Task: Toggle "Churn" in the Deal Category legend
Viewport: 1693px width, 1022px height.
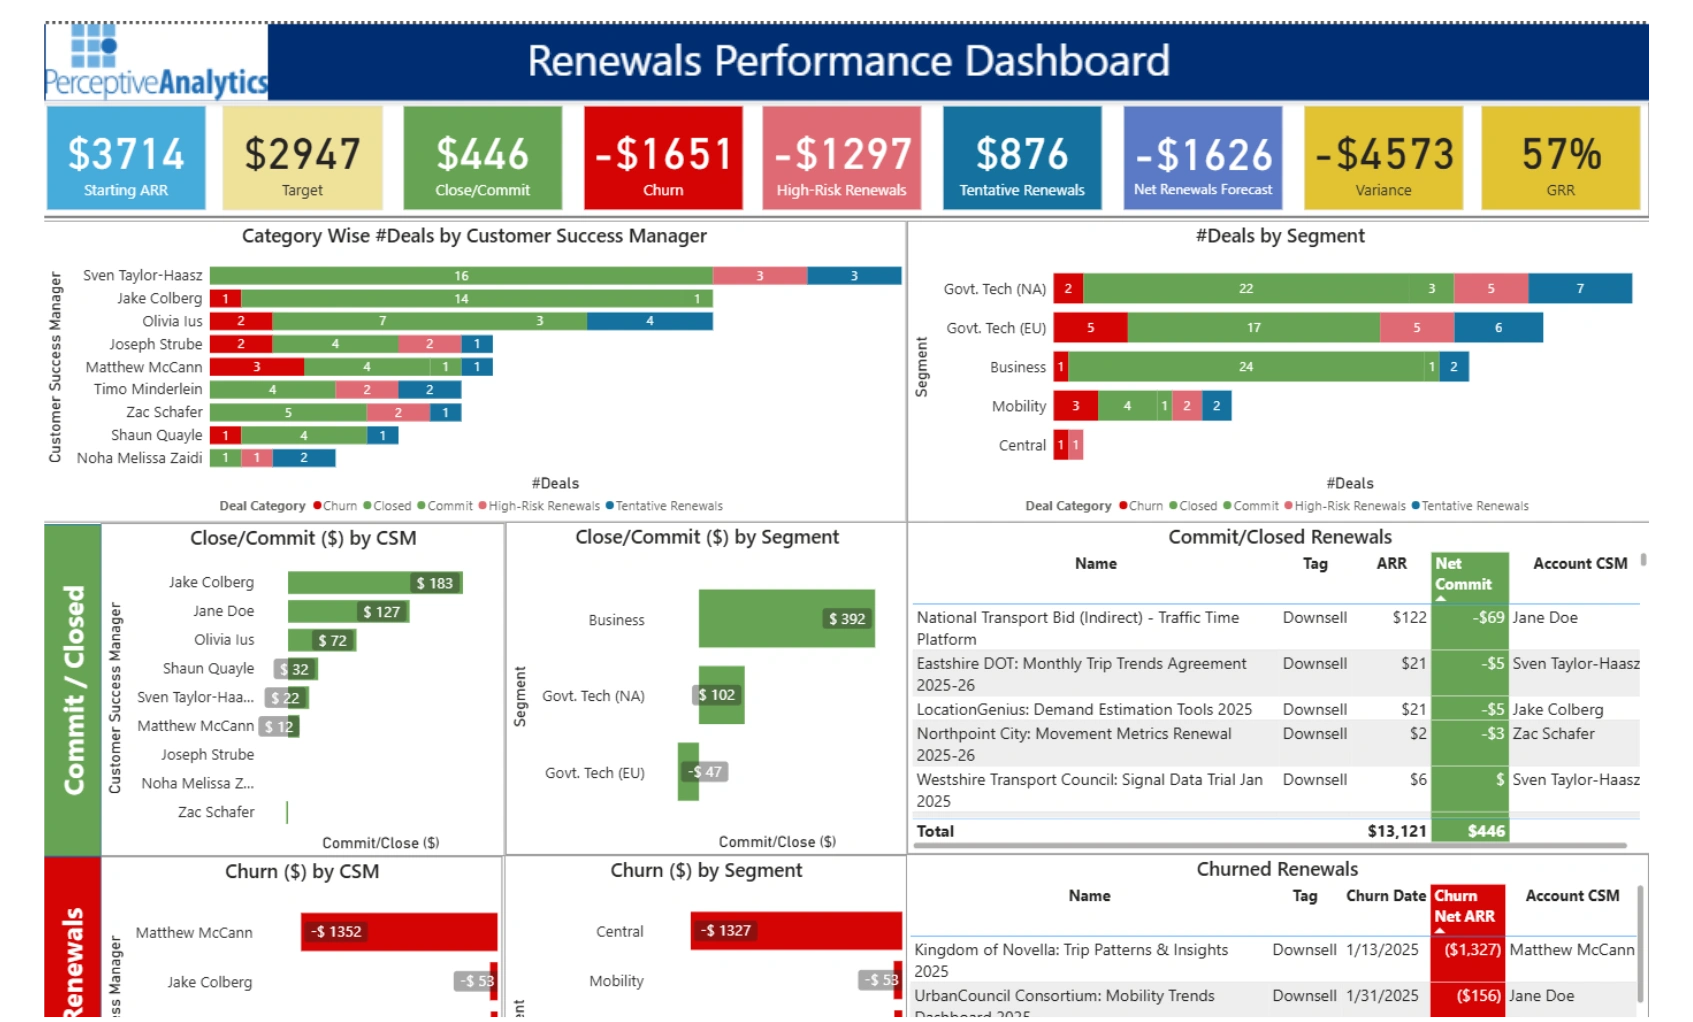Action: point(337,505)
